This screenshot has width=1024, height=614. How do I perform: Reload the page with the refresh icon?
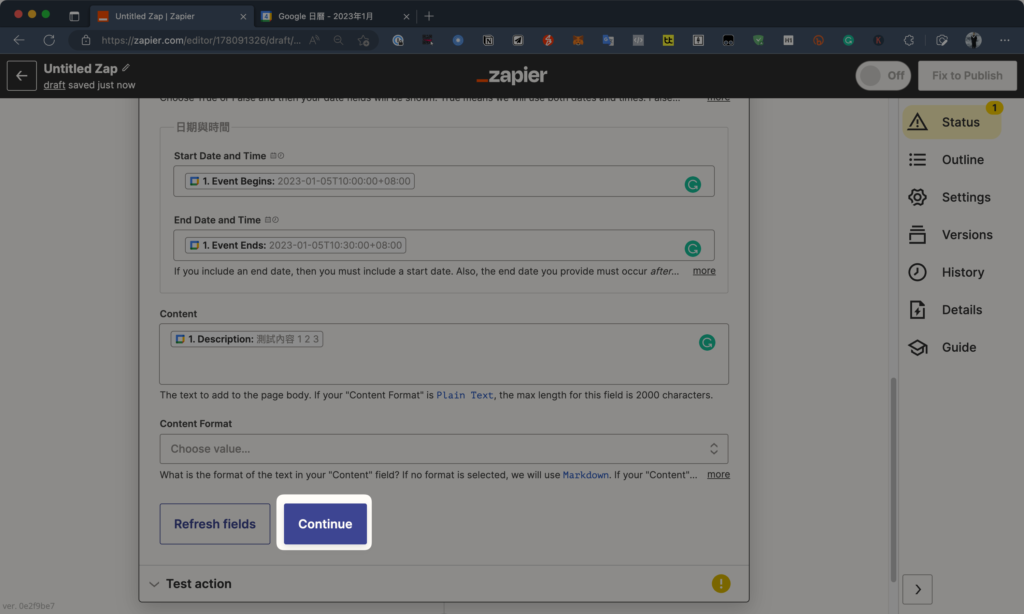[49, 40]
